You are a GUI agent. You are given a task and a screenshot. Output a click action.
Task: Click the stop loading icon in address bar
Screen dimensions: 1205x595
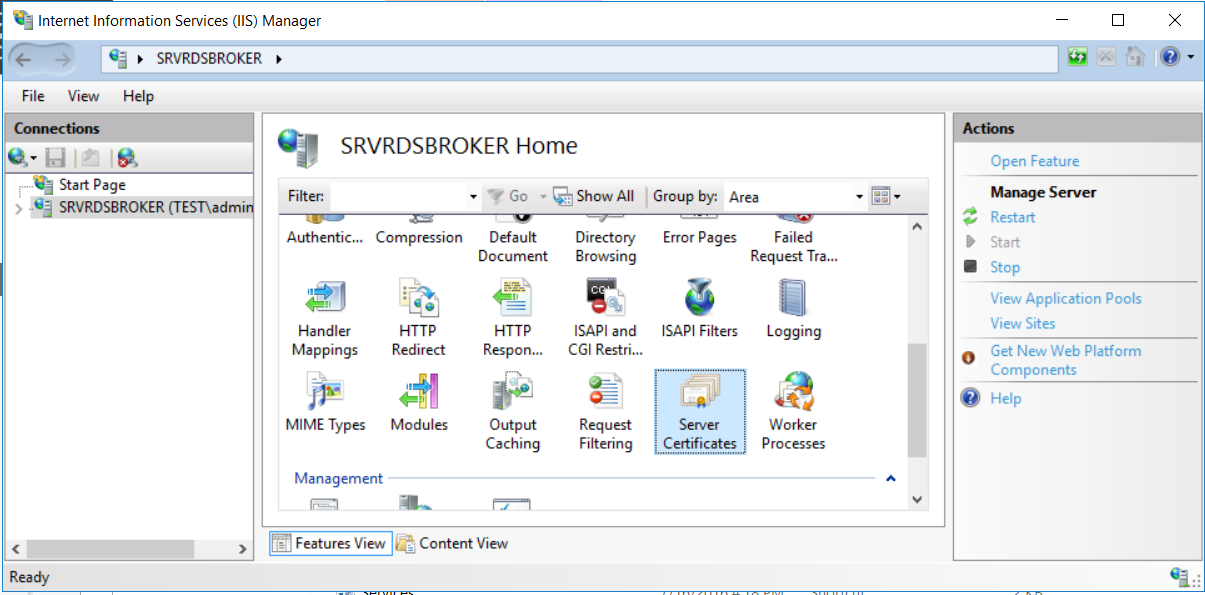(x=1106, y=57)
